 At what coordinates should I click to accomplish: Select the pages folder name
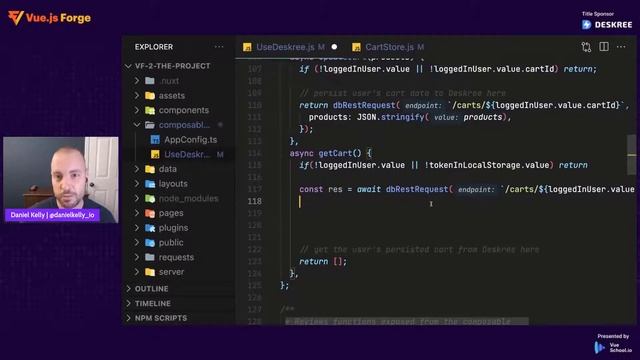click(x=171, y=213)
